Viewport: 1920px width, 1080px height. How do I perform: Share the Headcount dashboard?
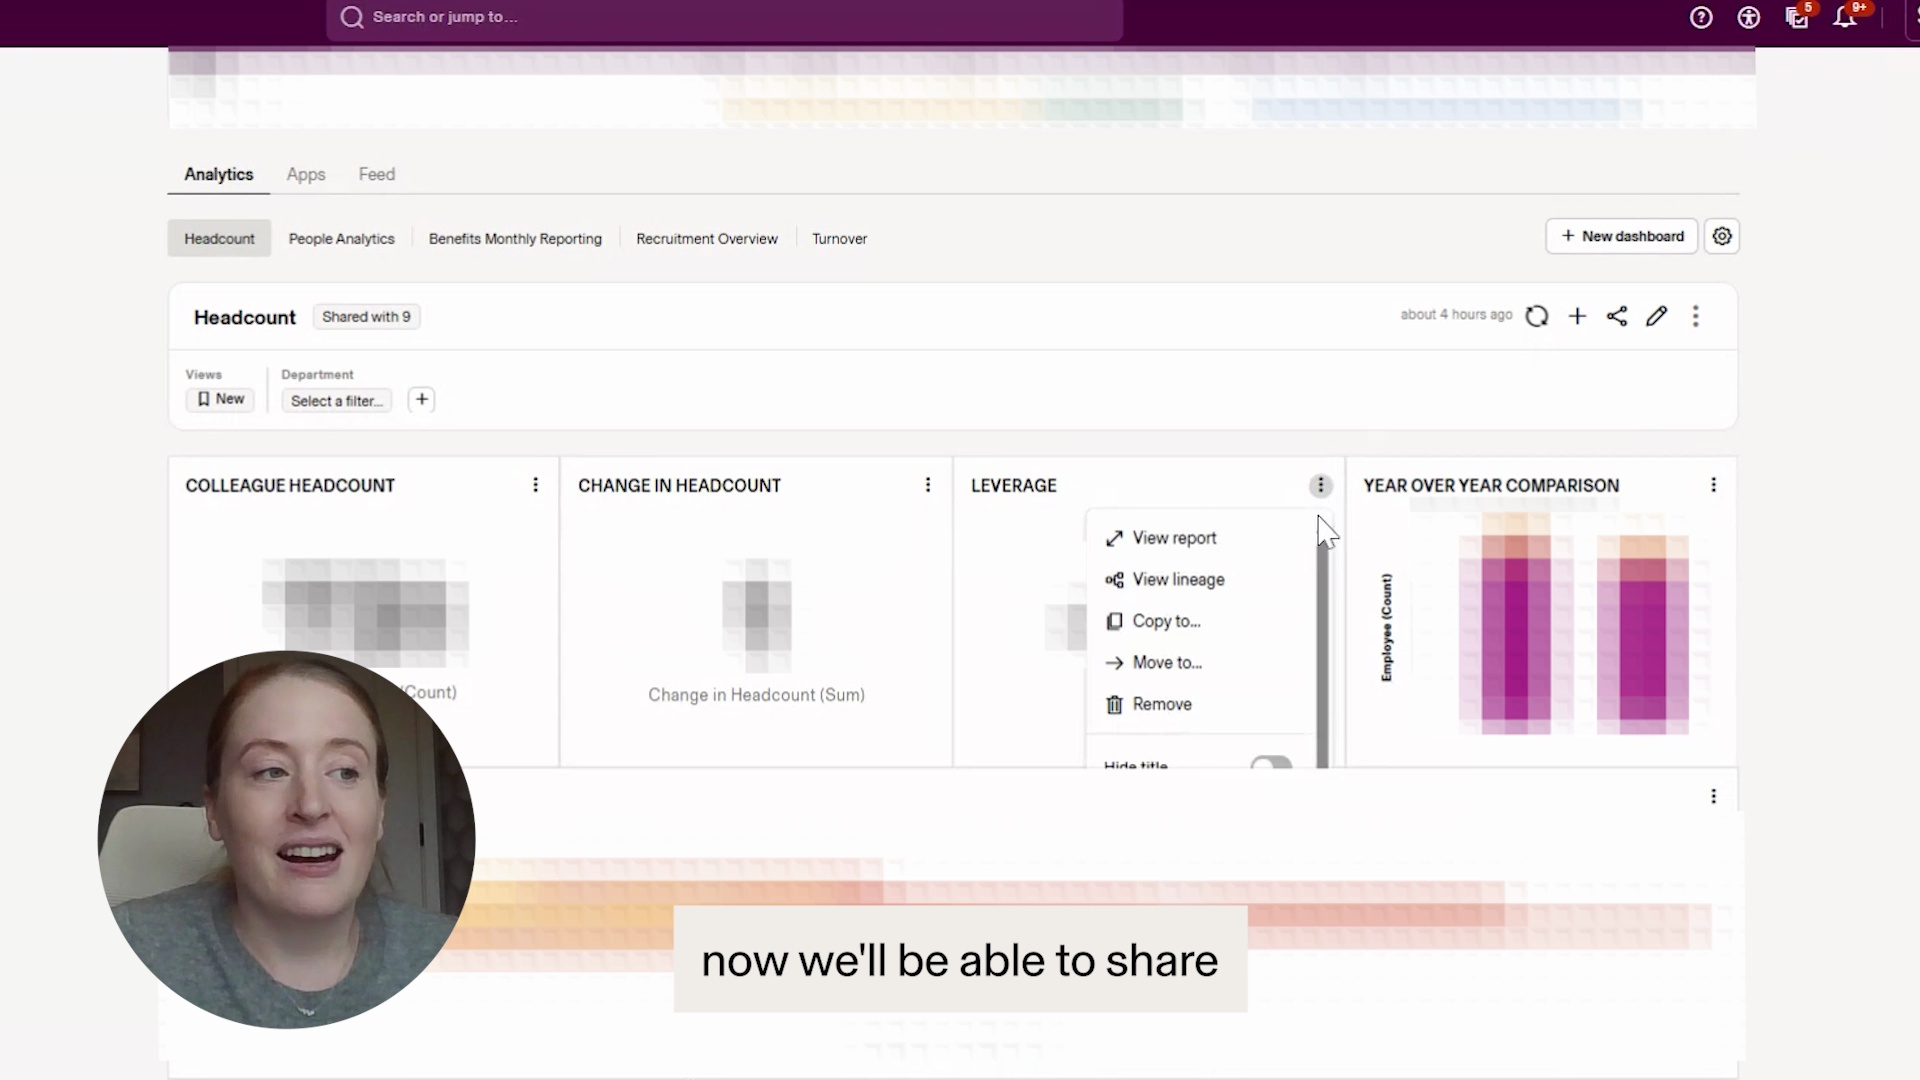1617,317
